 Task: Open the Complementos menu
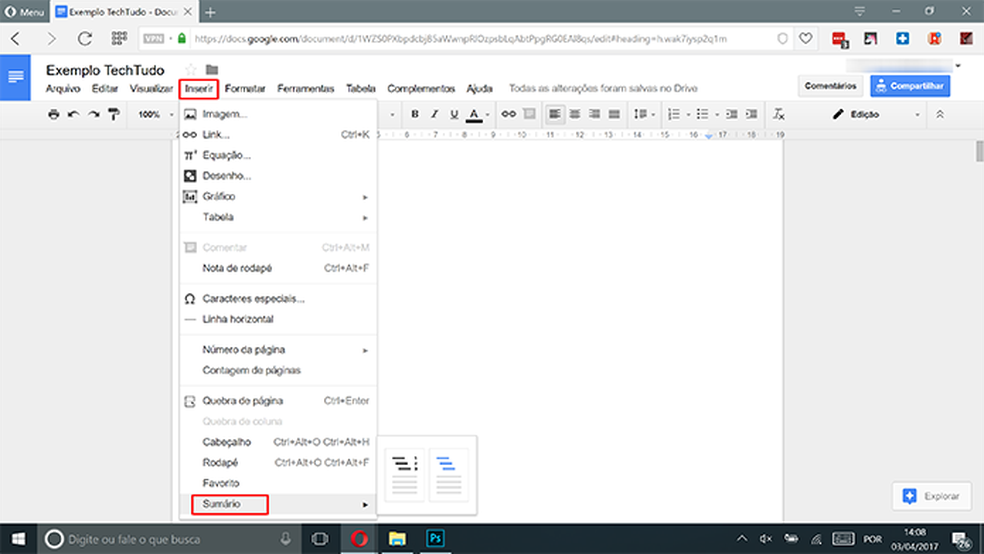[x=421, y=88]
